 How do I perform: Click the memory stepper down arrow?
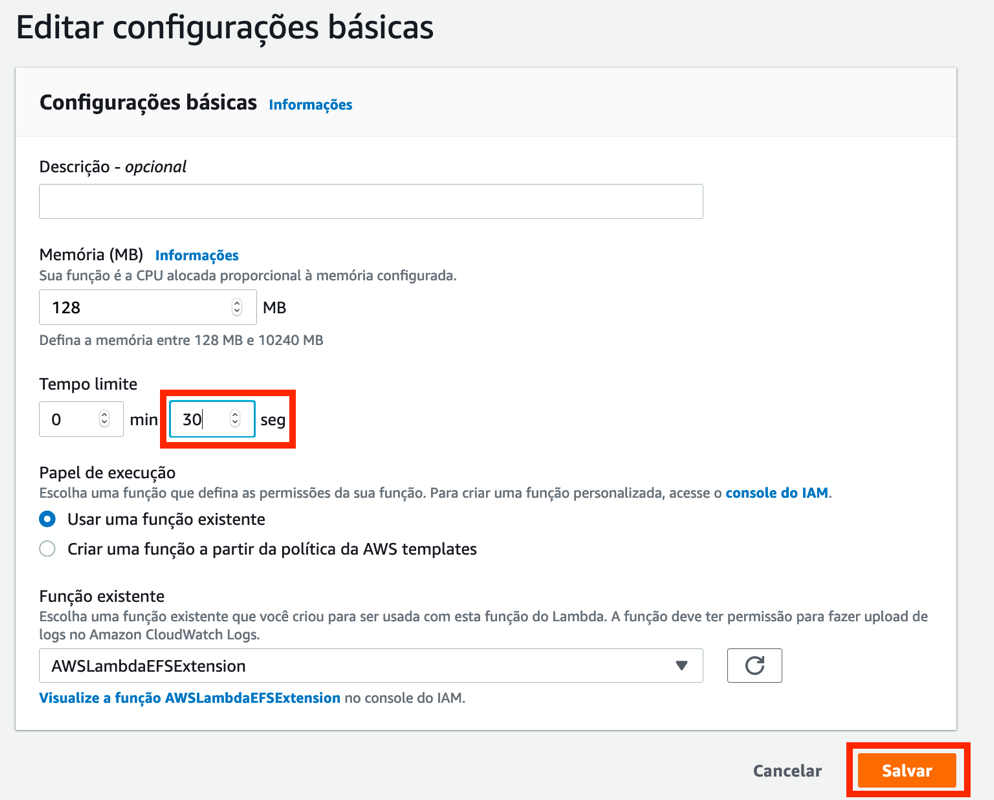[x=236, y=311]
